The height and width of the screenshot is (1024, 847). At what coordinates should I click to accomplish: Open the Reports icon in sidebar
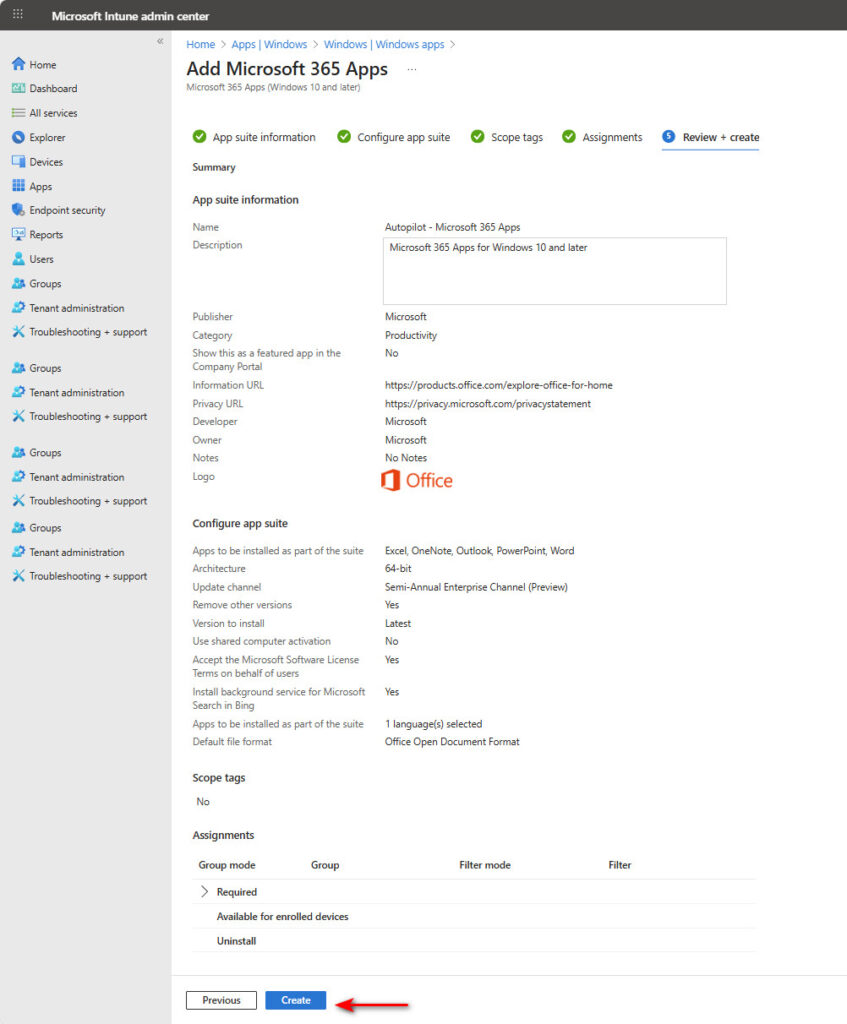coord(18,235)
